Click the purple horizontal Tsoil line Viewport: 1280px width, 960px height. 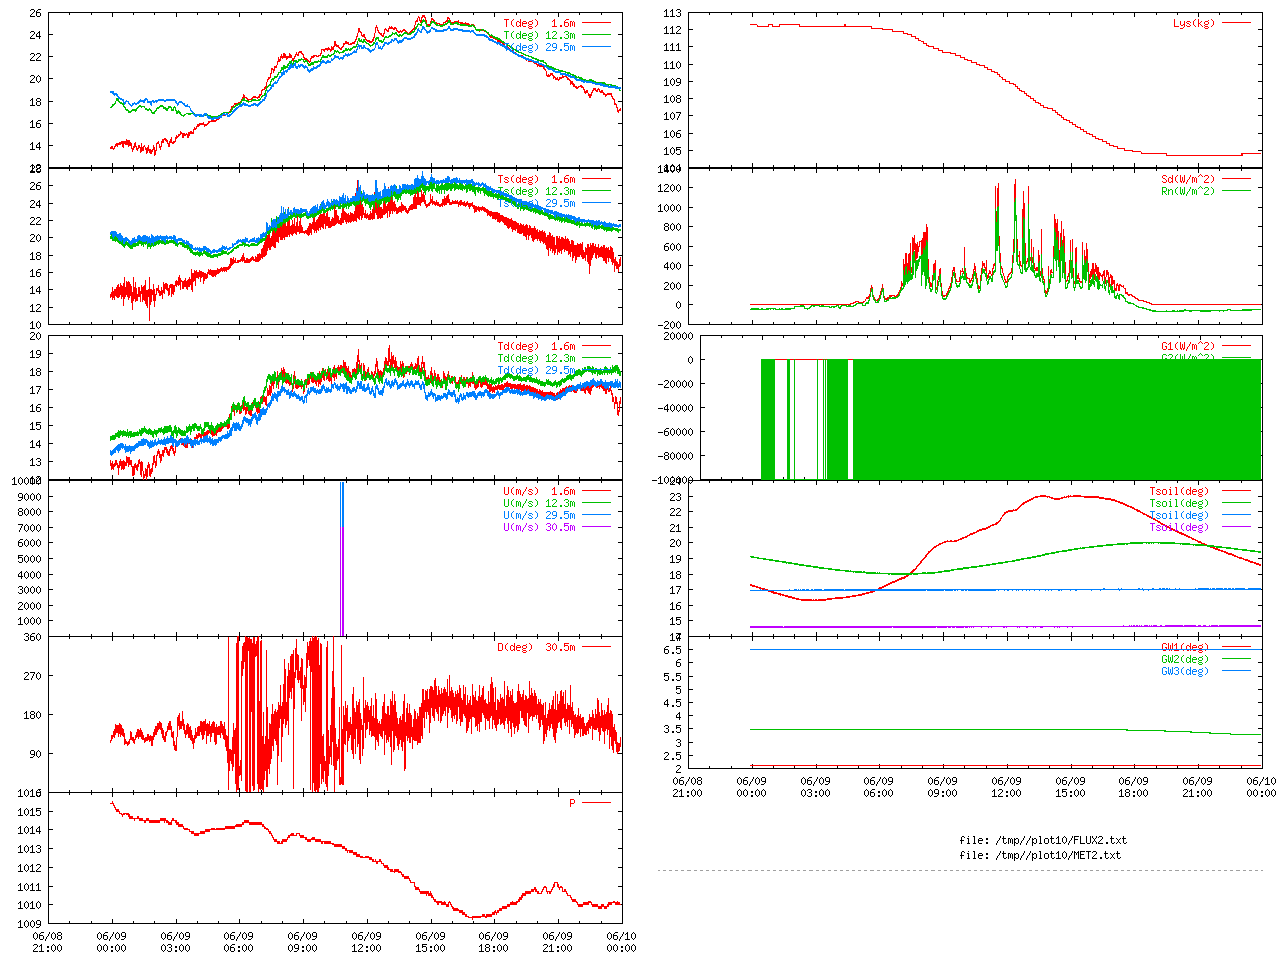(x=1006, y=627)
